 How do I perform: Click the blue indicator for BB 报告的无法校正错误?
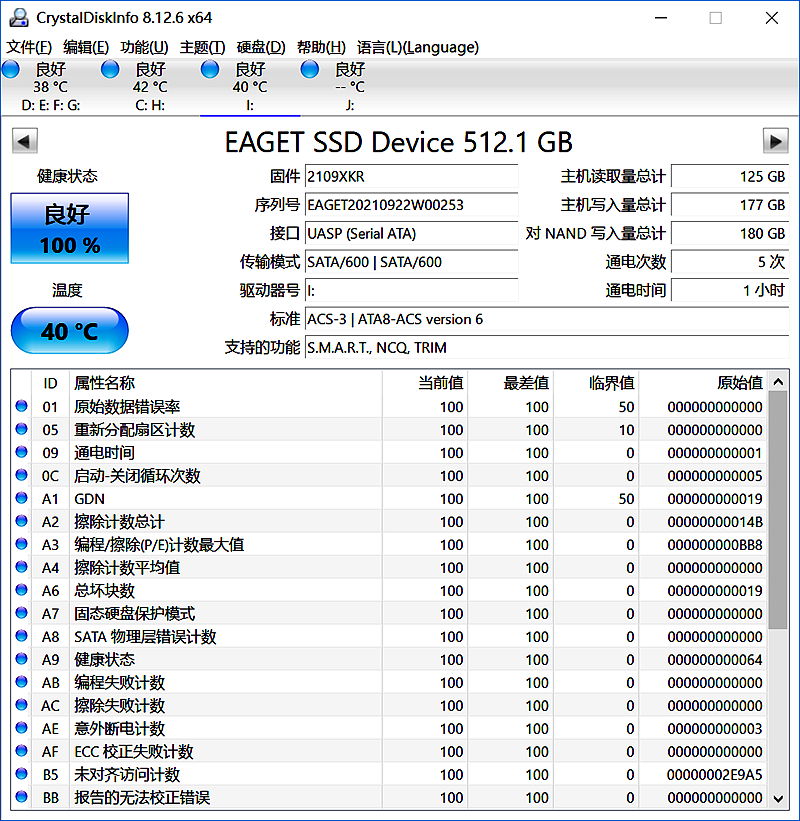[21, 797]
